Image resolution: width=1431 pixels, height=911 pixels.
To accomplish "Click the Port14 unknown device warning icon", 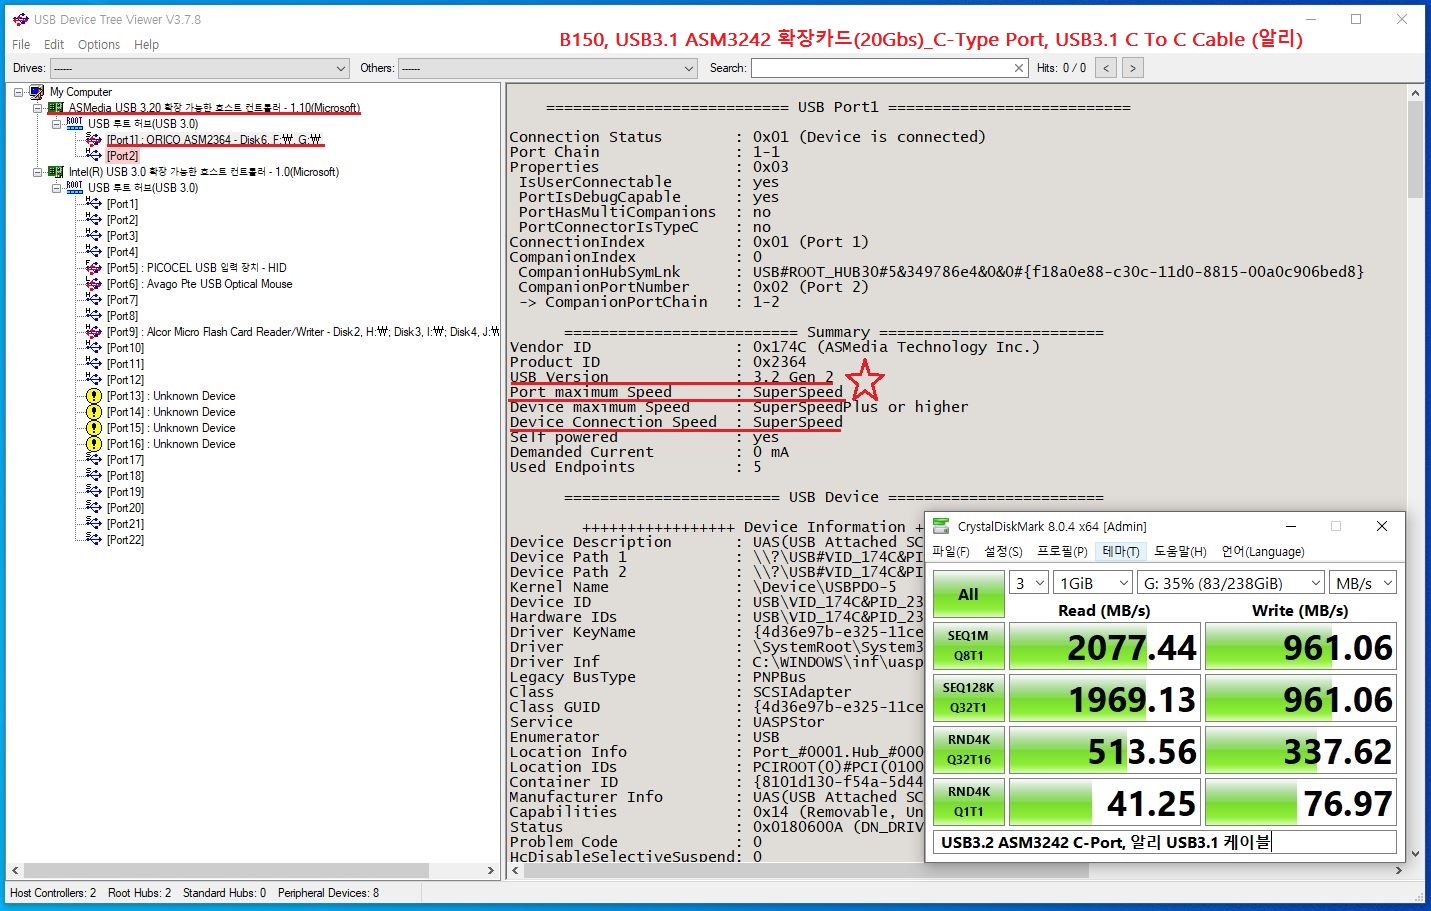I will pyautogui.click(x=94, y=412).
